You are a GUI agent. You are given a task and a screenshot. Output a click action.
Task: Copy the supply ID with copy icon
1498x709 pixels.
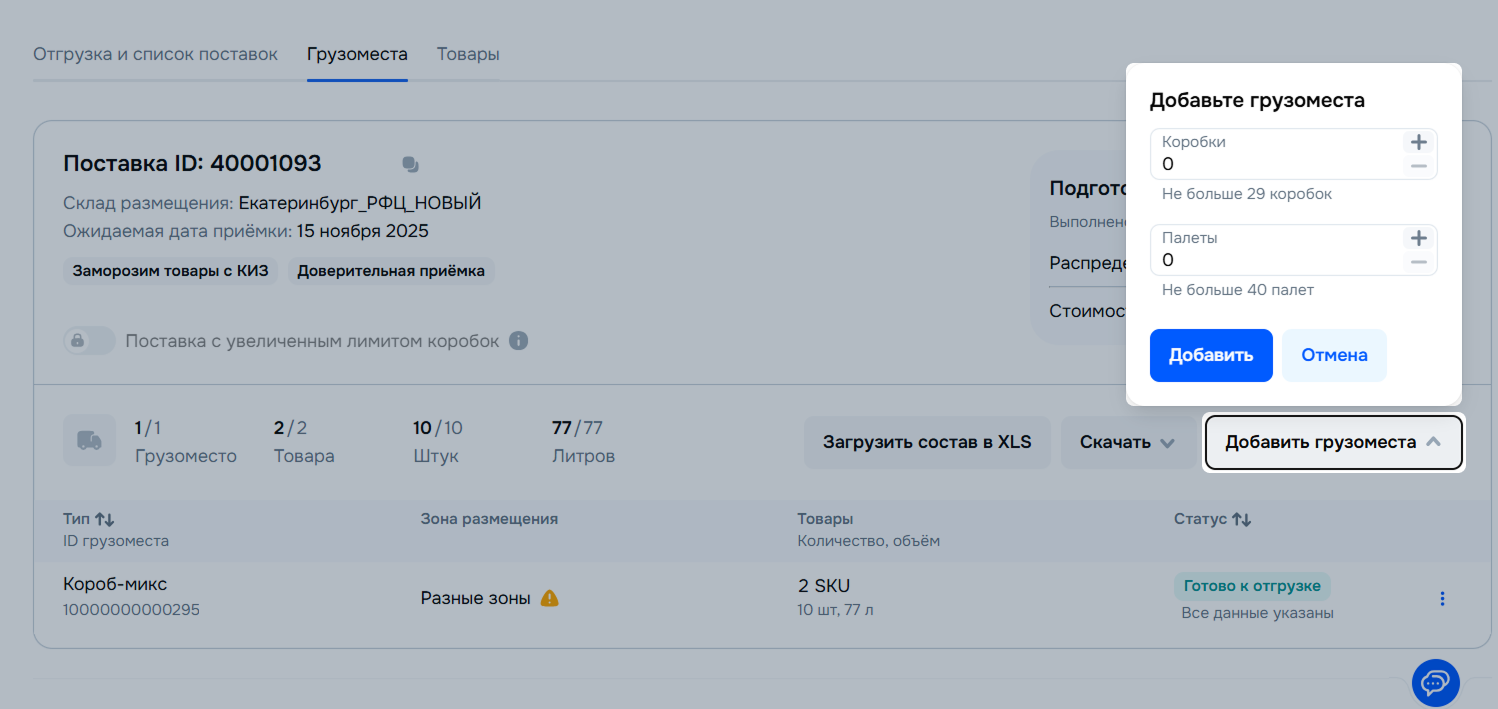click(410, 164)
